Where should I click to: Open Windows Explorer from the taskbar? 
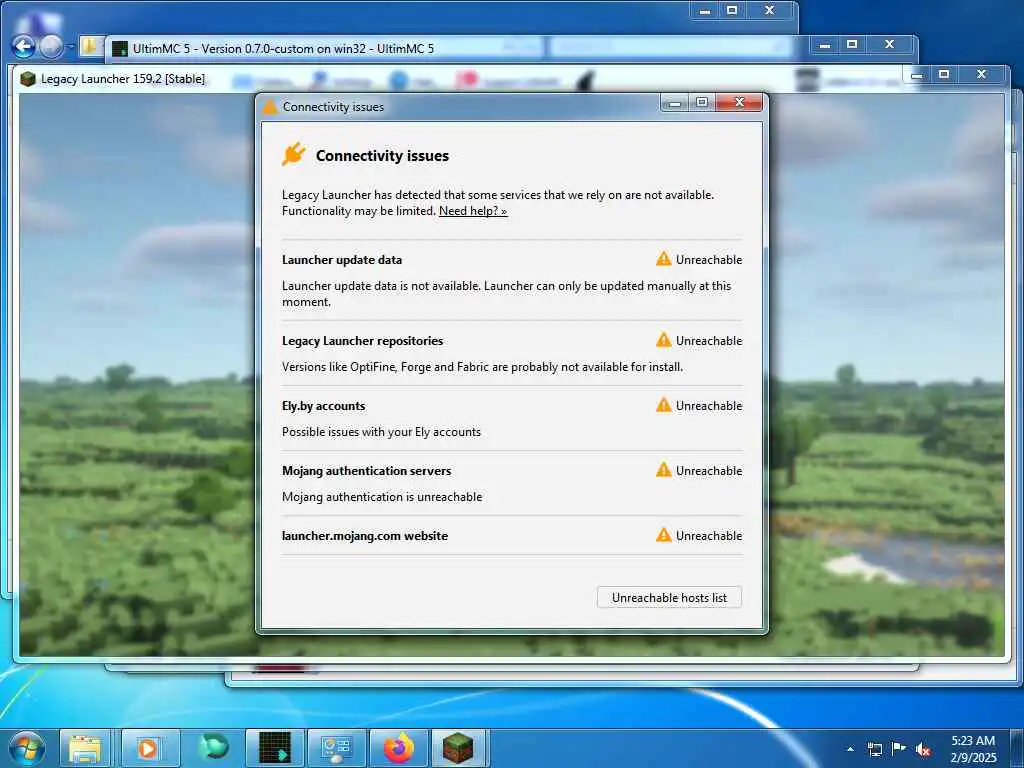[85, 748]
